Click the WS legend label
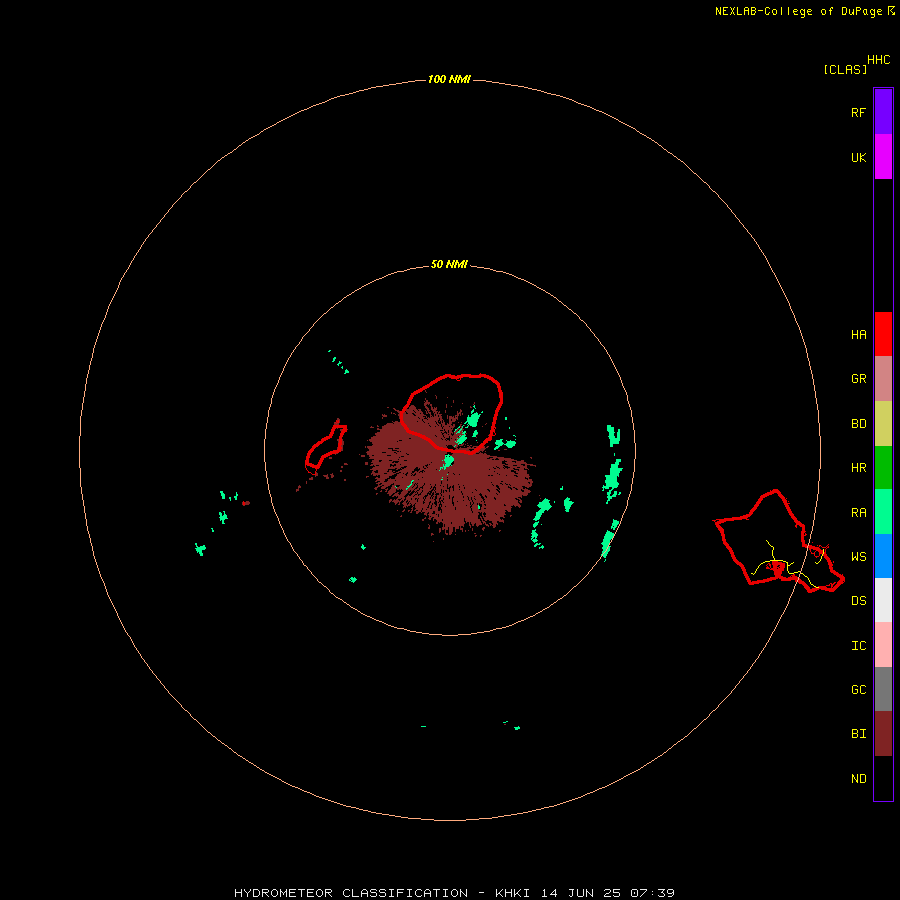Image resolution: width=900 pixels, height=900 pixels. pos(858,557)
